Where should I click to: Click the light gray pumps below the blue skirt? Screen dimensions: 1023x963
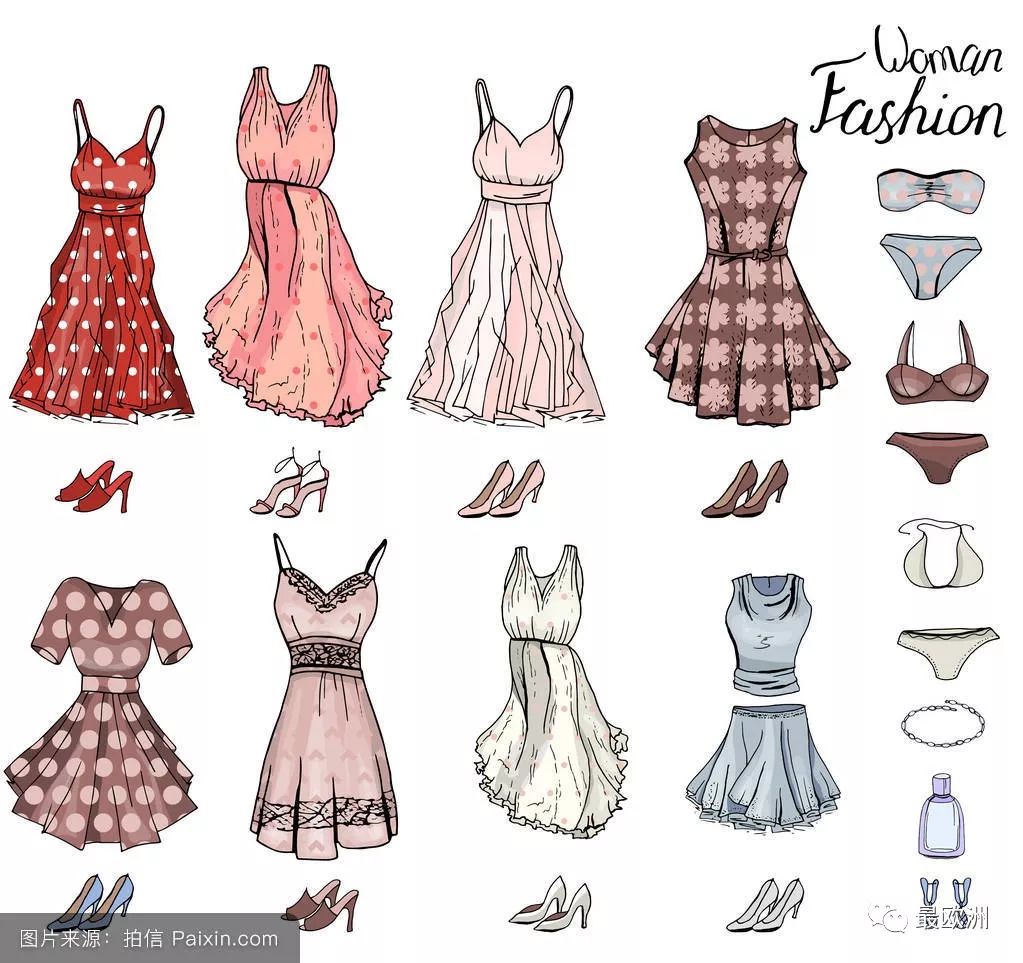(765, 904)
